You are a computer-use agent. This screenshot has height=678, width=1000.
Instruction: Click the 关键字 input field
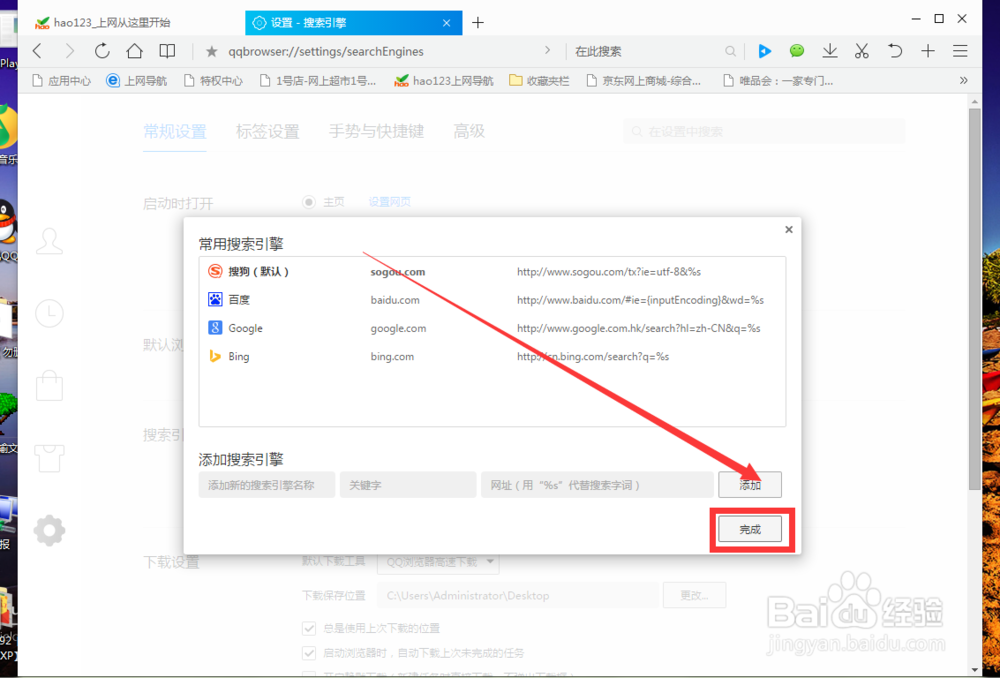click(408, 485)
